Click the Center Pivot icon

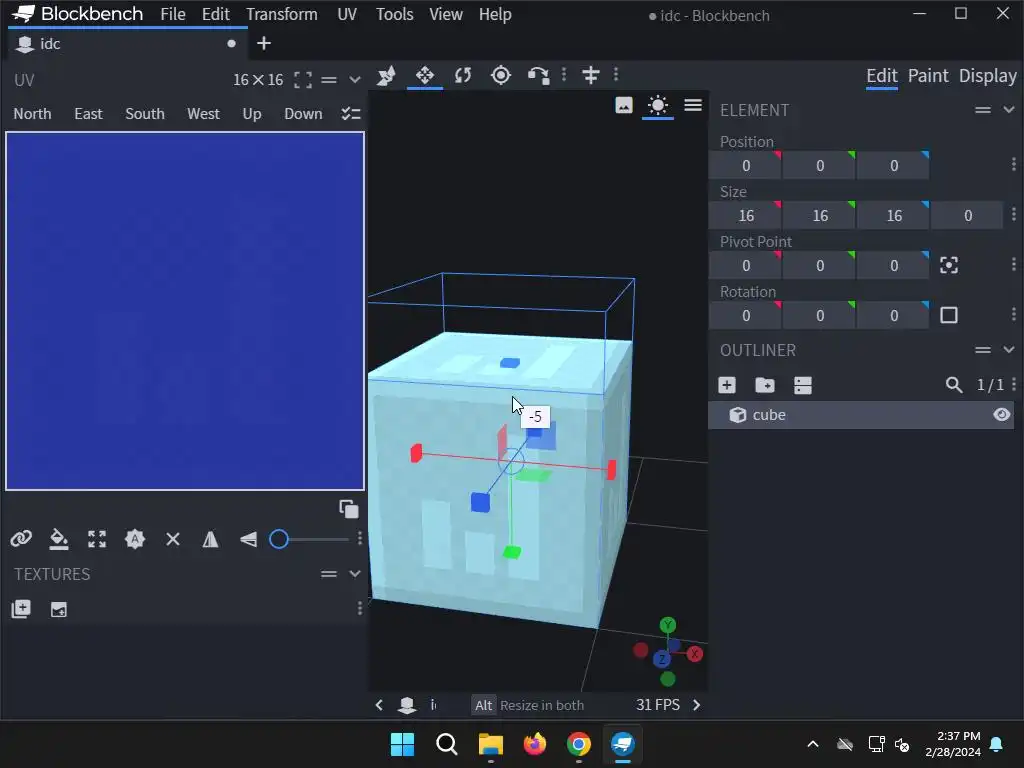(x=949, y=265)
